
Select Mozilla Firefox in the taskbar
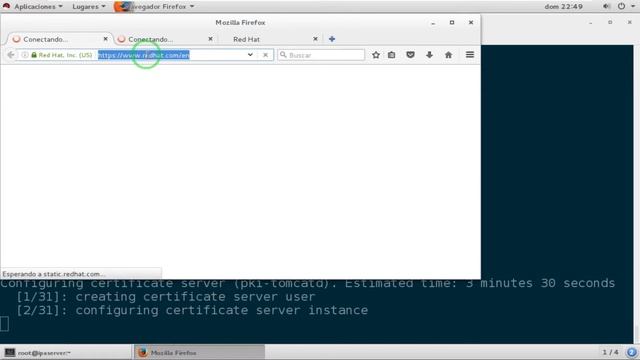(200, 353)
